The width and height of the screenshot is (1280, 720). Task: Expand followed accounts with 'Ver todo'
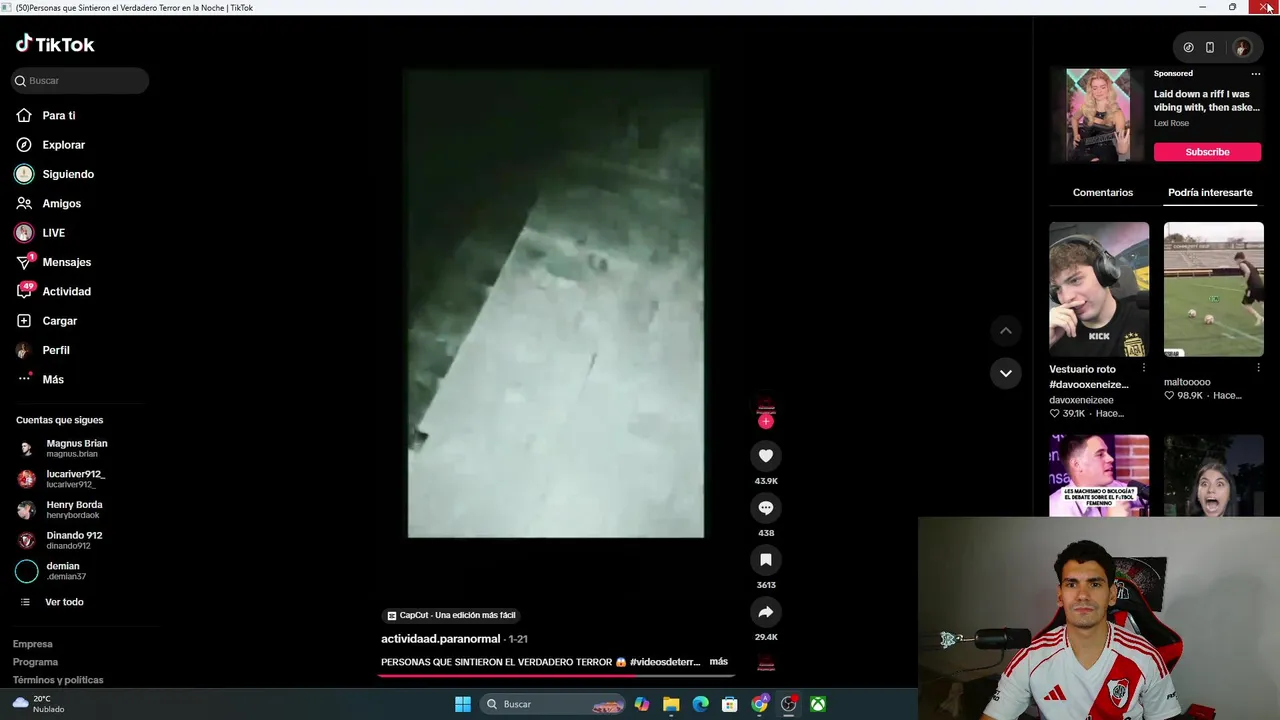(x=52, y=602)
